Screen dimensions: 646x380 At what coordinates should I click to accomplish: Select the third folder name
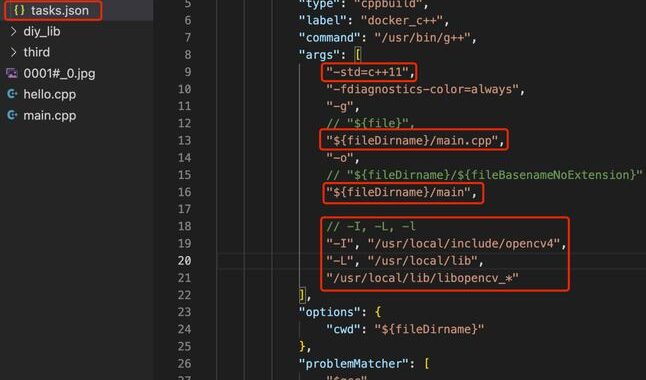click(37, 52)
